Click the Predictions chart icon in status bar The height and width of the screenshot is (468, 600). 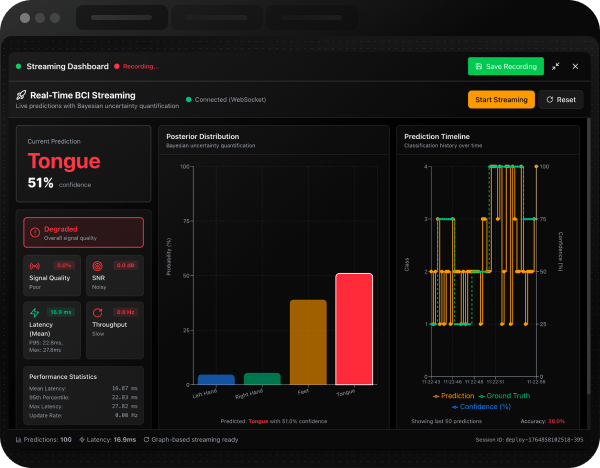[21, 439]
